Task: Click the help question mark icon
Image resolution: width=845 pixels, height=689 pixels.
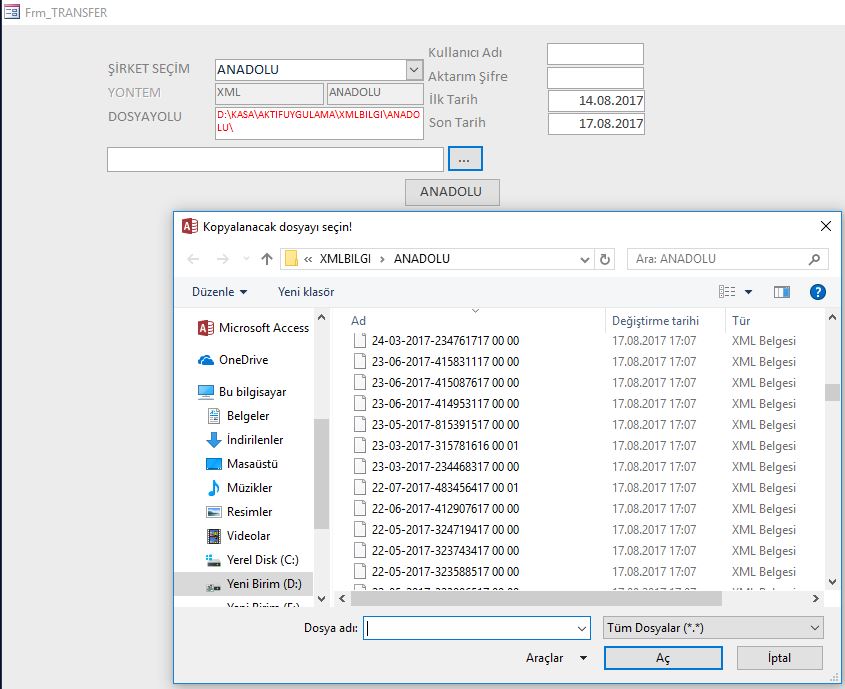Action: (817, 292)
